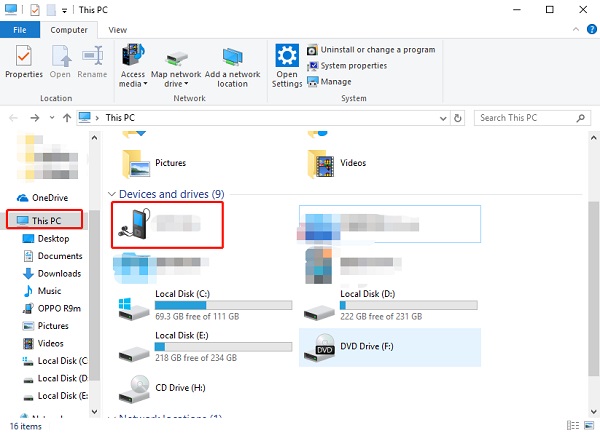Screen dimensions: 600x433
Task: Select the Local Disk (C:) drive
Action: [x=205, y=305]
